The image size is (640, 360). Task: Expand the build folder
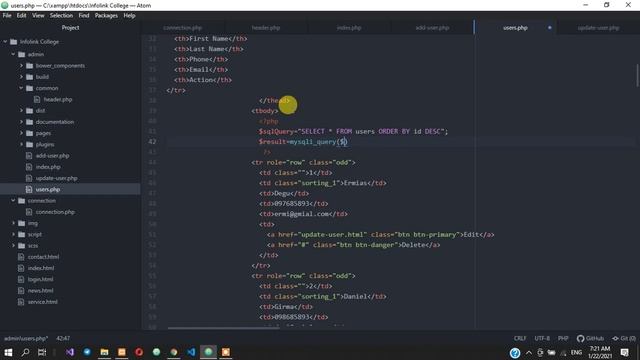(x=21, y=77)
